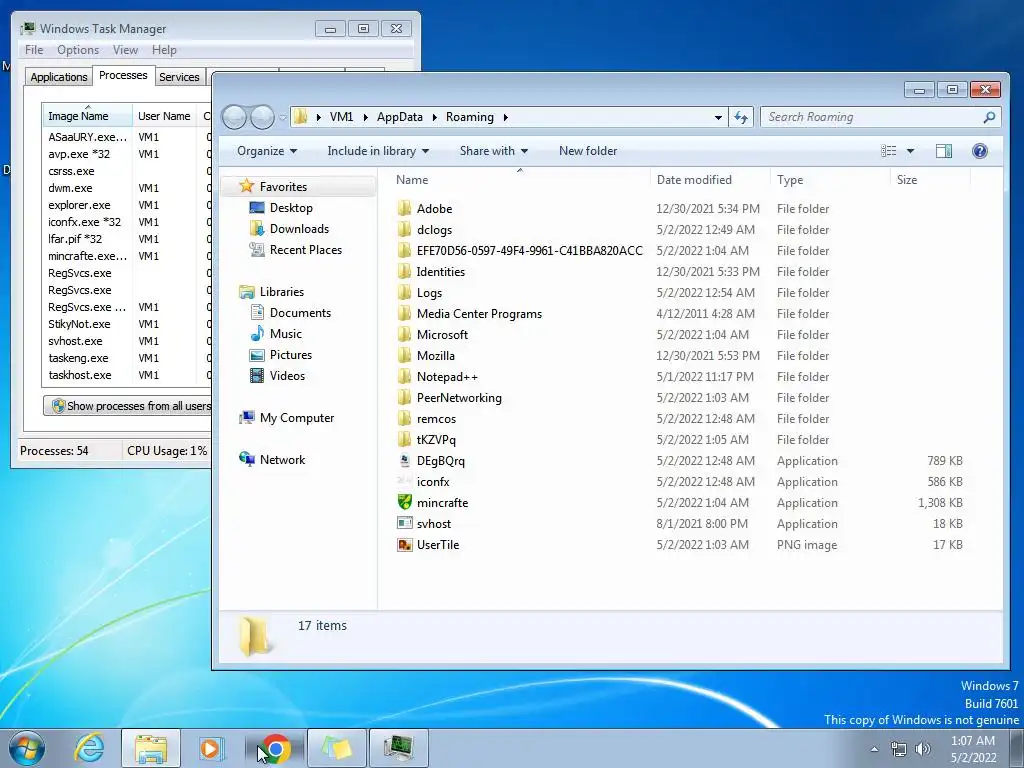Sort files by Size column header
Viewport: 1024px width, 768px height.
[x=930, y=180]
